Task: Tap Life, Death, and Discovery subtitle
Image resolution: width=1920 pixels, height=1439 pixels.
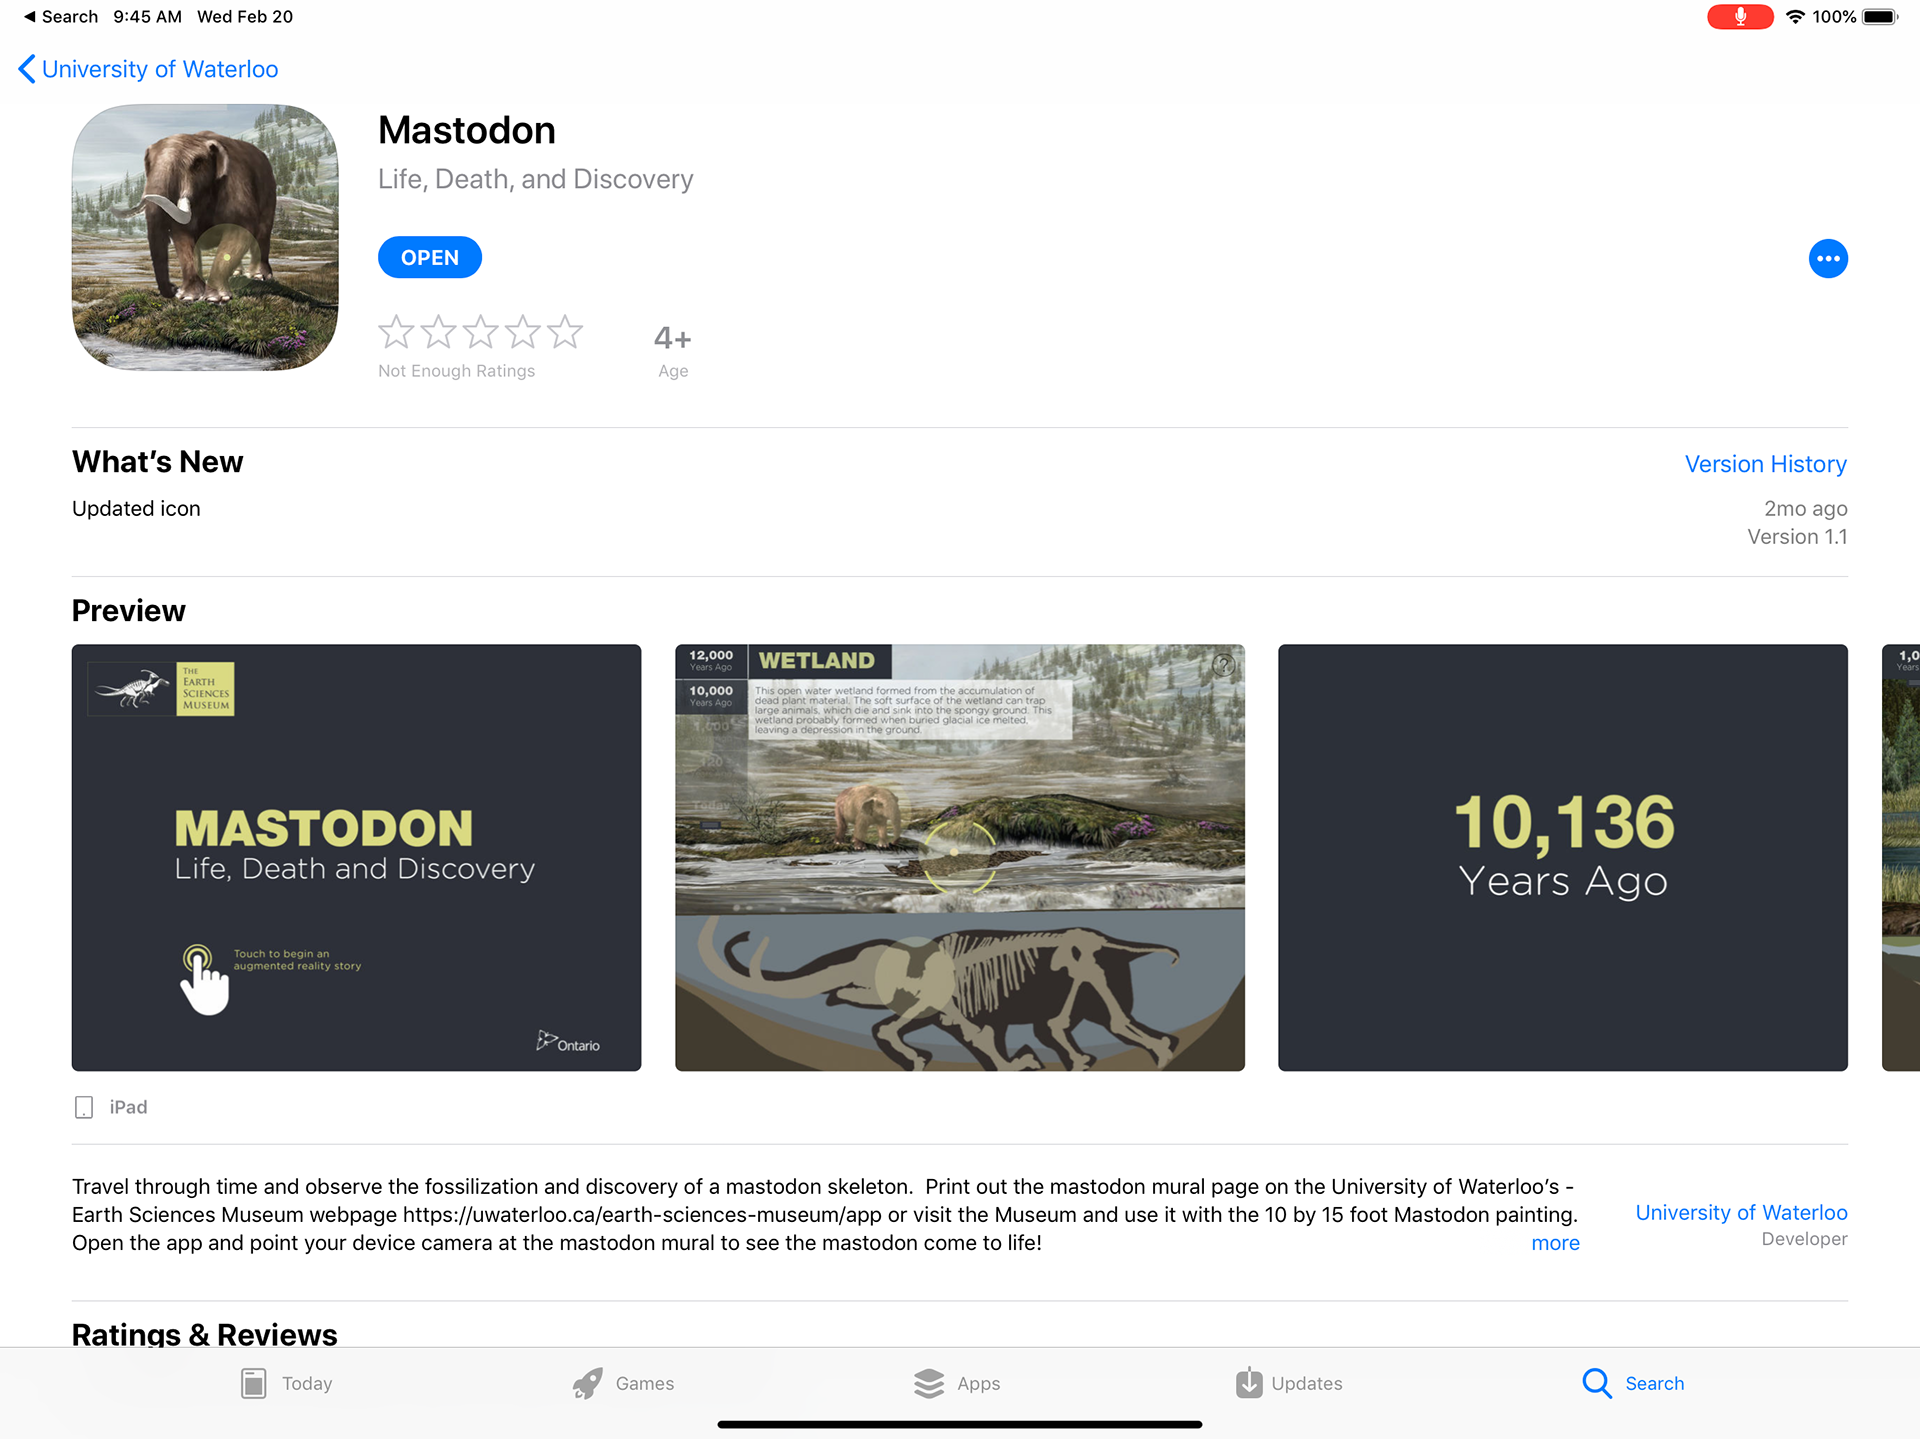Action: [x=536, y=179]
